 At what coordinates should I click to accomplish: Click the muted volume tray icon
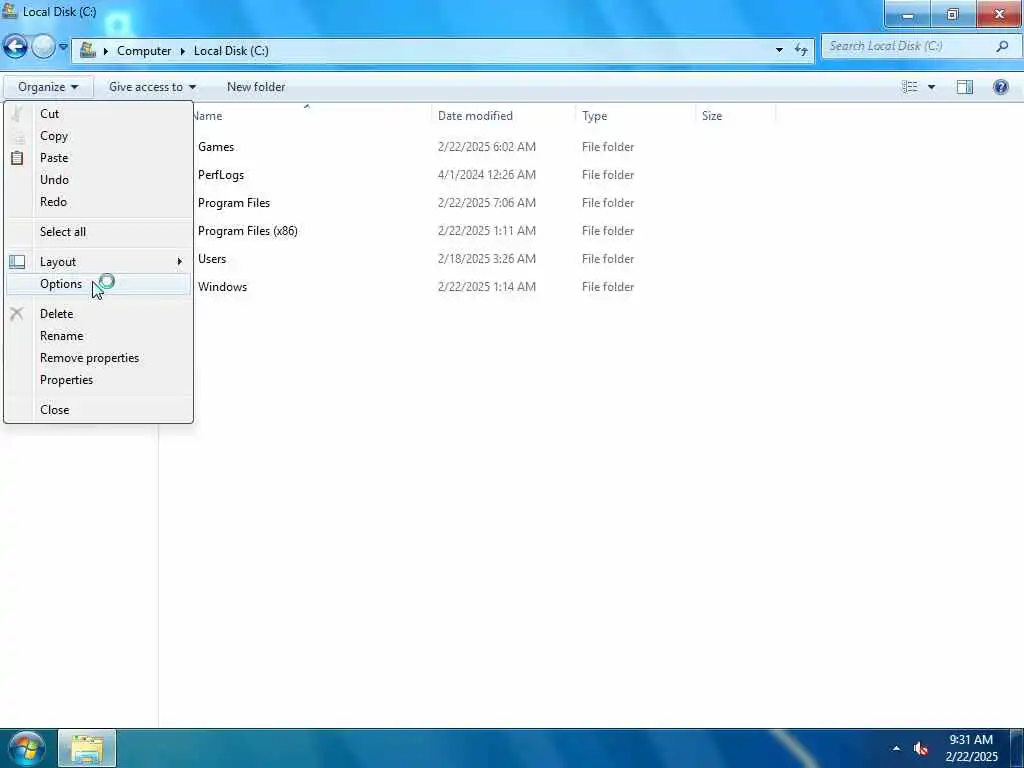coord(921,749)
